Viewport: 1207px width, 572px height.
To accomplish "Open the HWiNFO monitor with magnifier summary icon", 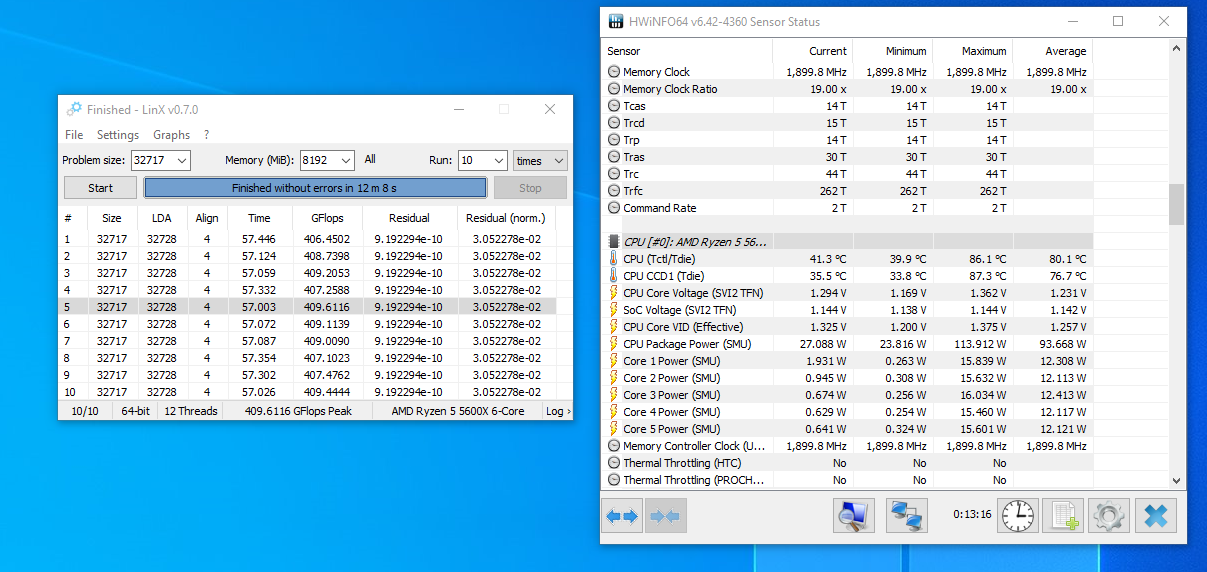I will click(x=854, y=516).
